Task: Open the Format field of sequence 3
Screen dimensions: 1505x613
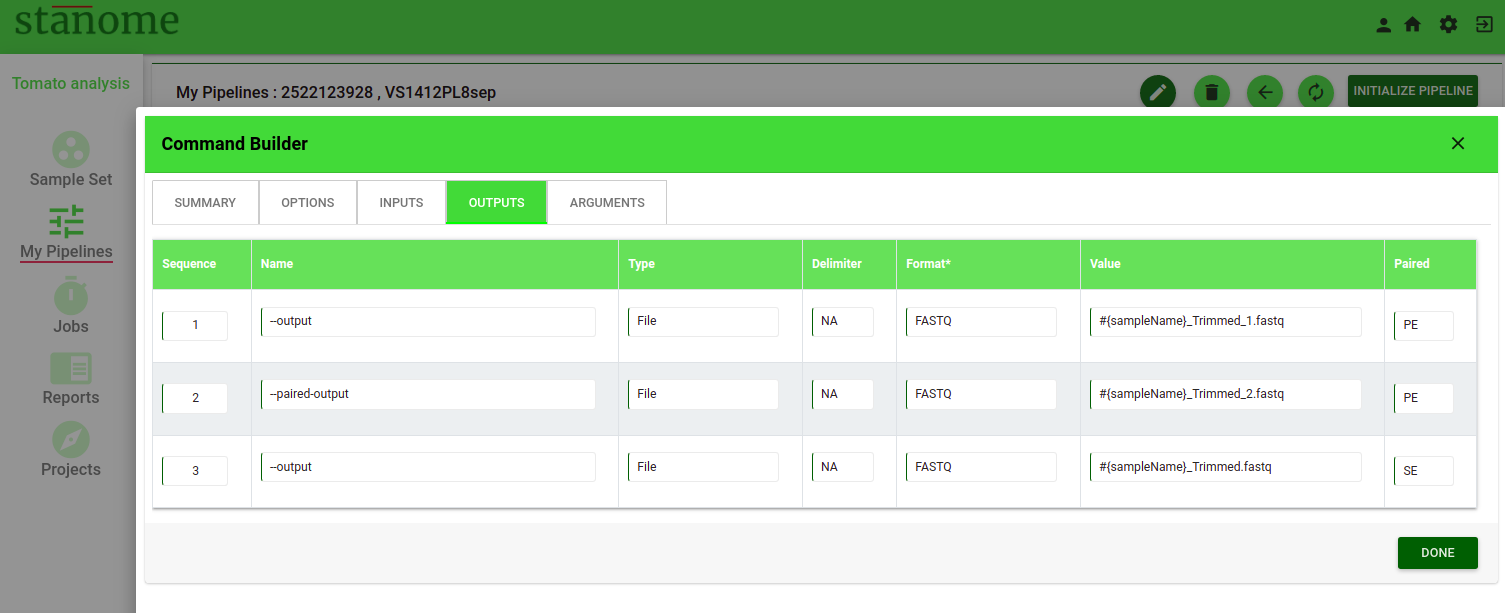Action: 981,467
